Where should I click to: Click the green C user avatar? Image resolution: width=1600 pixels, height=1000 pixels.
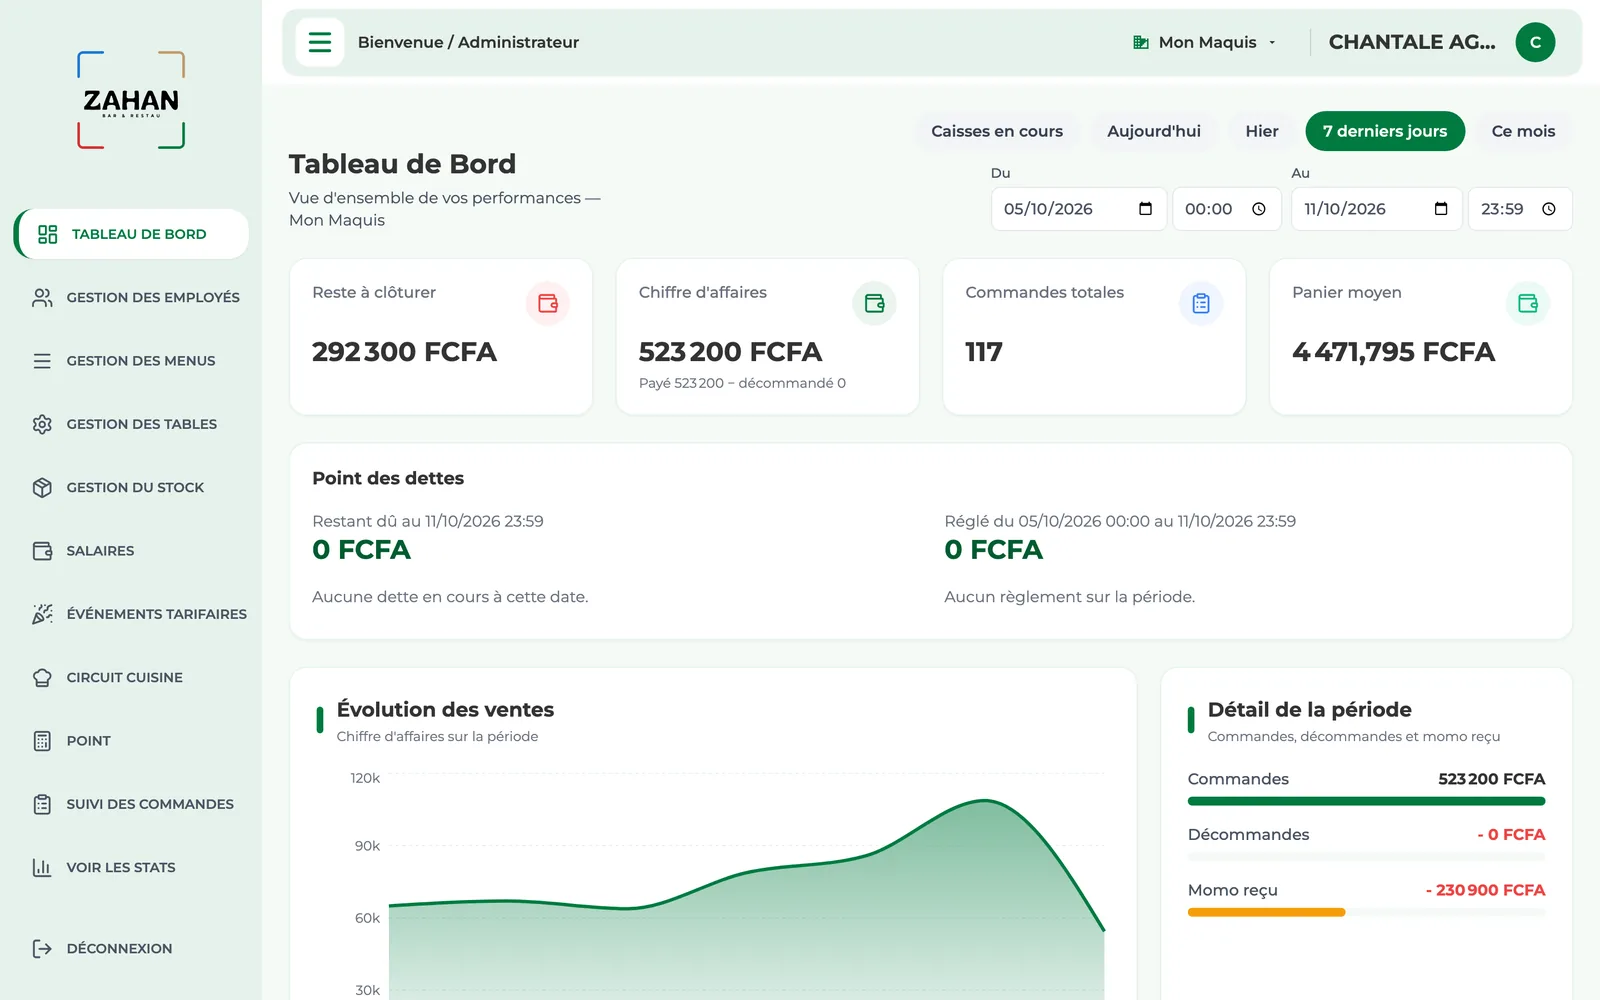tap(1535, 42)
